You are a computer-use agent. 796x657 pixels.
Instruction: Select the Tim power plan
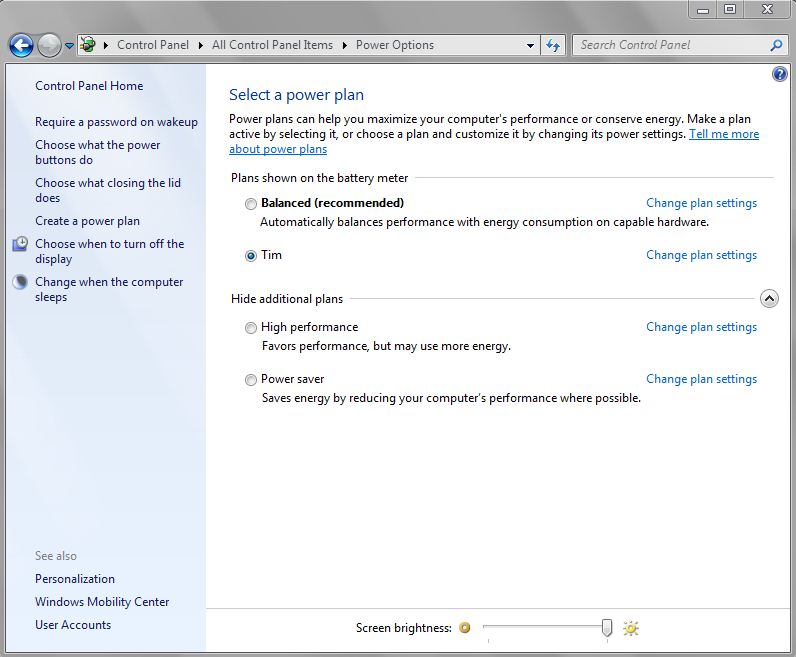250,256
